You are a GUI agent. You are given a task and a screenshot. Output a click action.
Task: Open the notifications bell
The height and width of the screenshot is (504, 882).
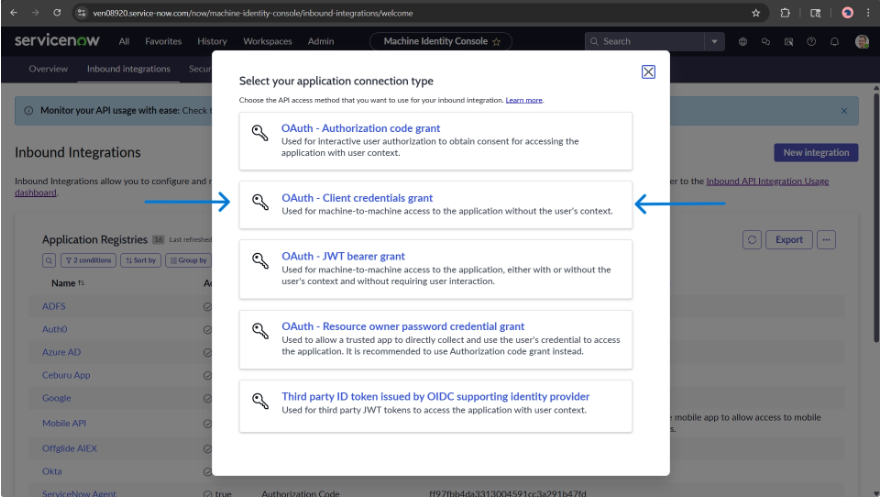834,42
